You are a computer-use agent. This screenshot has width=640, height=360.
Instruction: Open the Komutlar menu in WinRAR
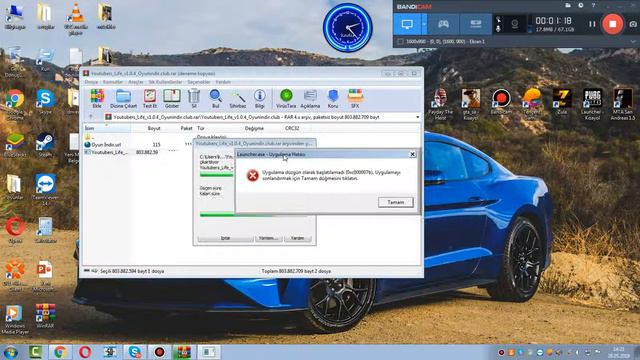113,82
